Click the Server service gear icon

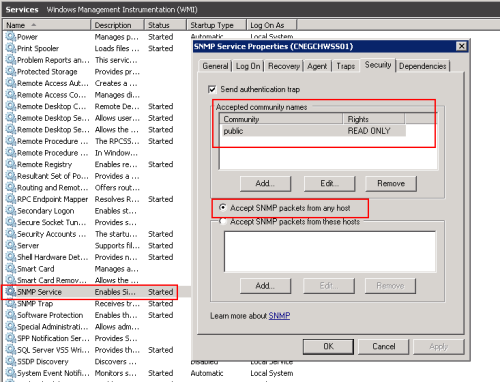[x=11, y=245]
